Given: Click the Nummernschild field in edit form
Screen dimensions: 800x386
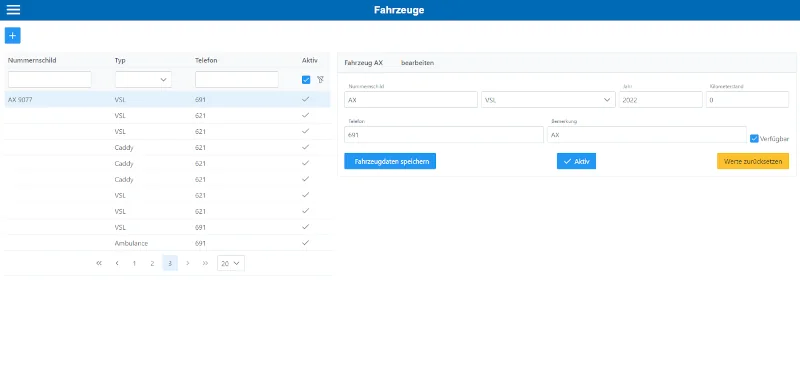Looking at the screenshot, I should 411,100.
